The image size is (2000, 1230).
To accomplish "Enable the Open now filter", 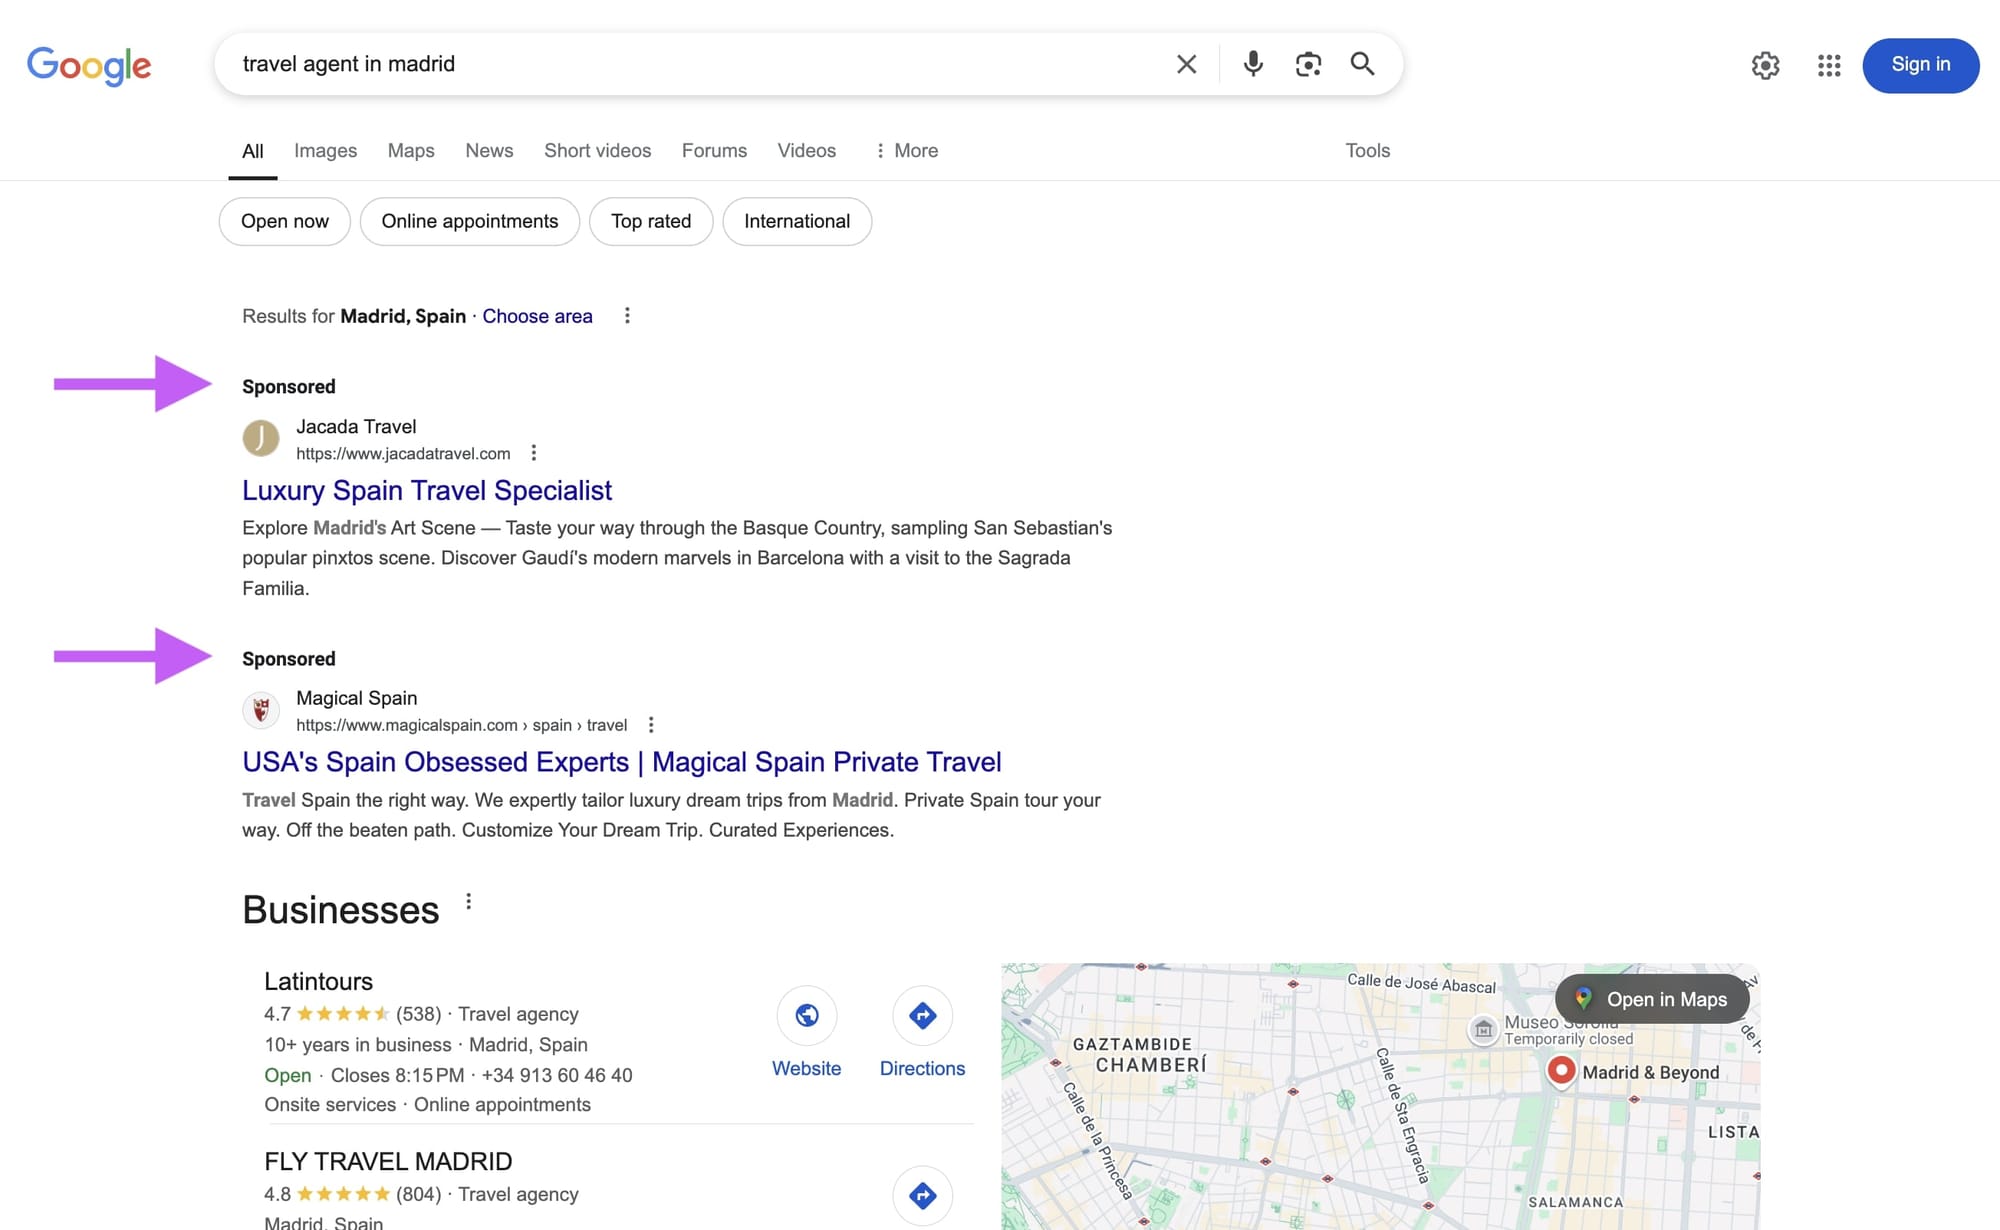I will coord(284,221).
